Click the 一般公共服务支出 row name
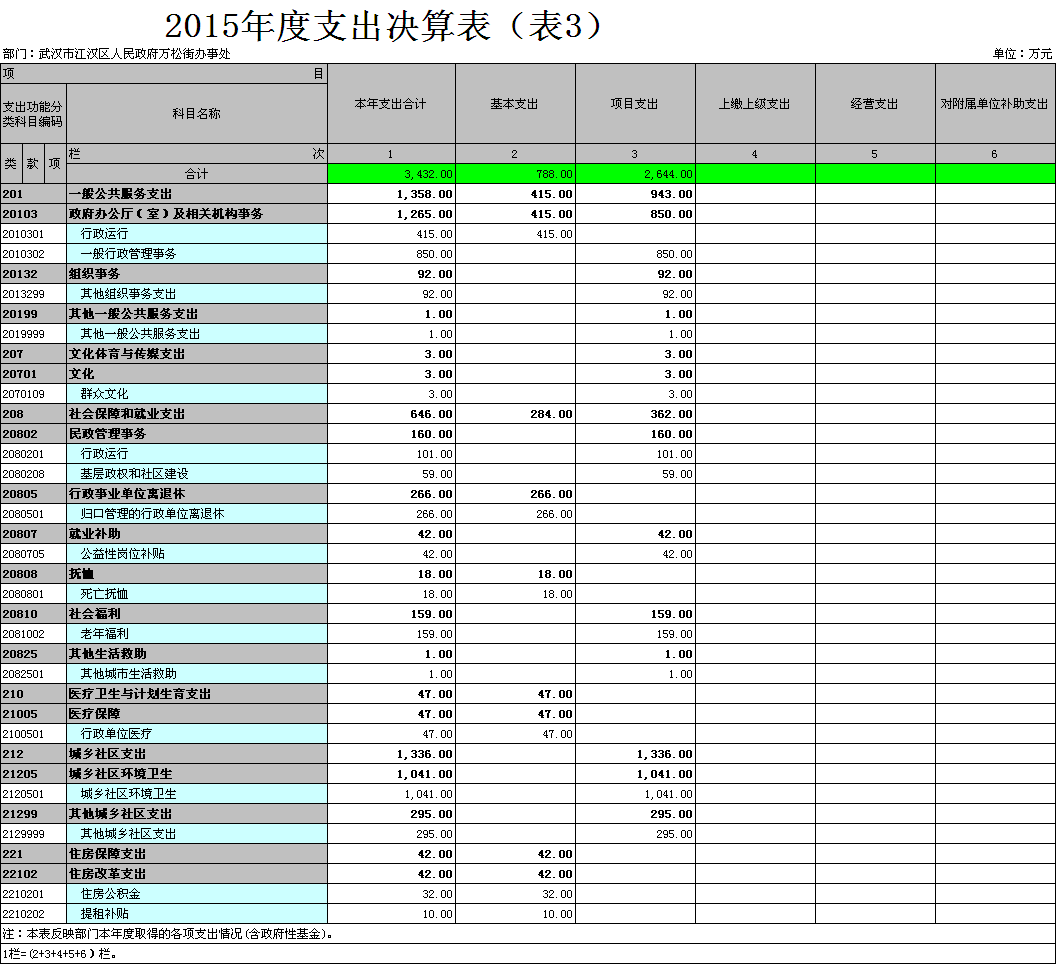1058x965 pixels. [x=120, y=194]
